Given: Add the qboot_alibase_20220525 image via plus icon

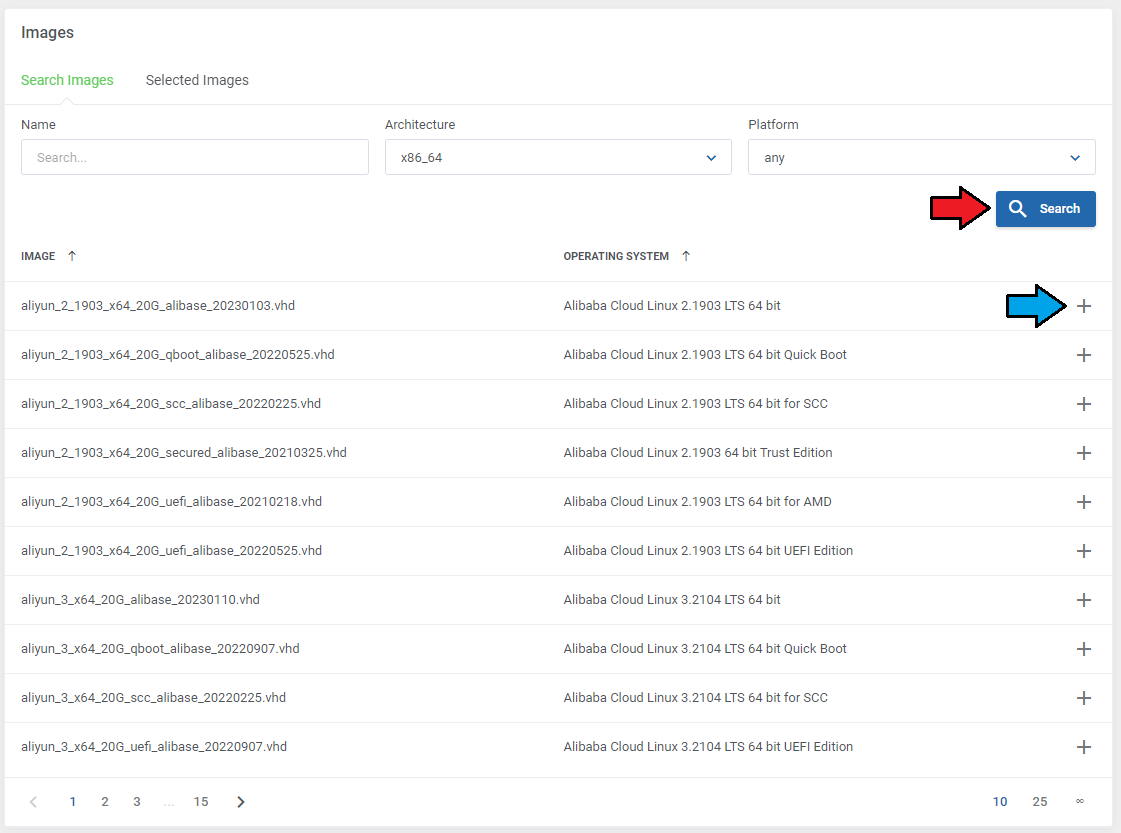Looking at the screenshot, I should tap(1084, 355).
